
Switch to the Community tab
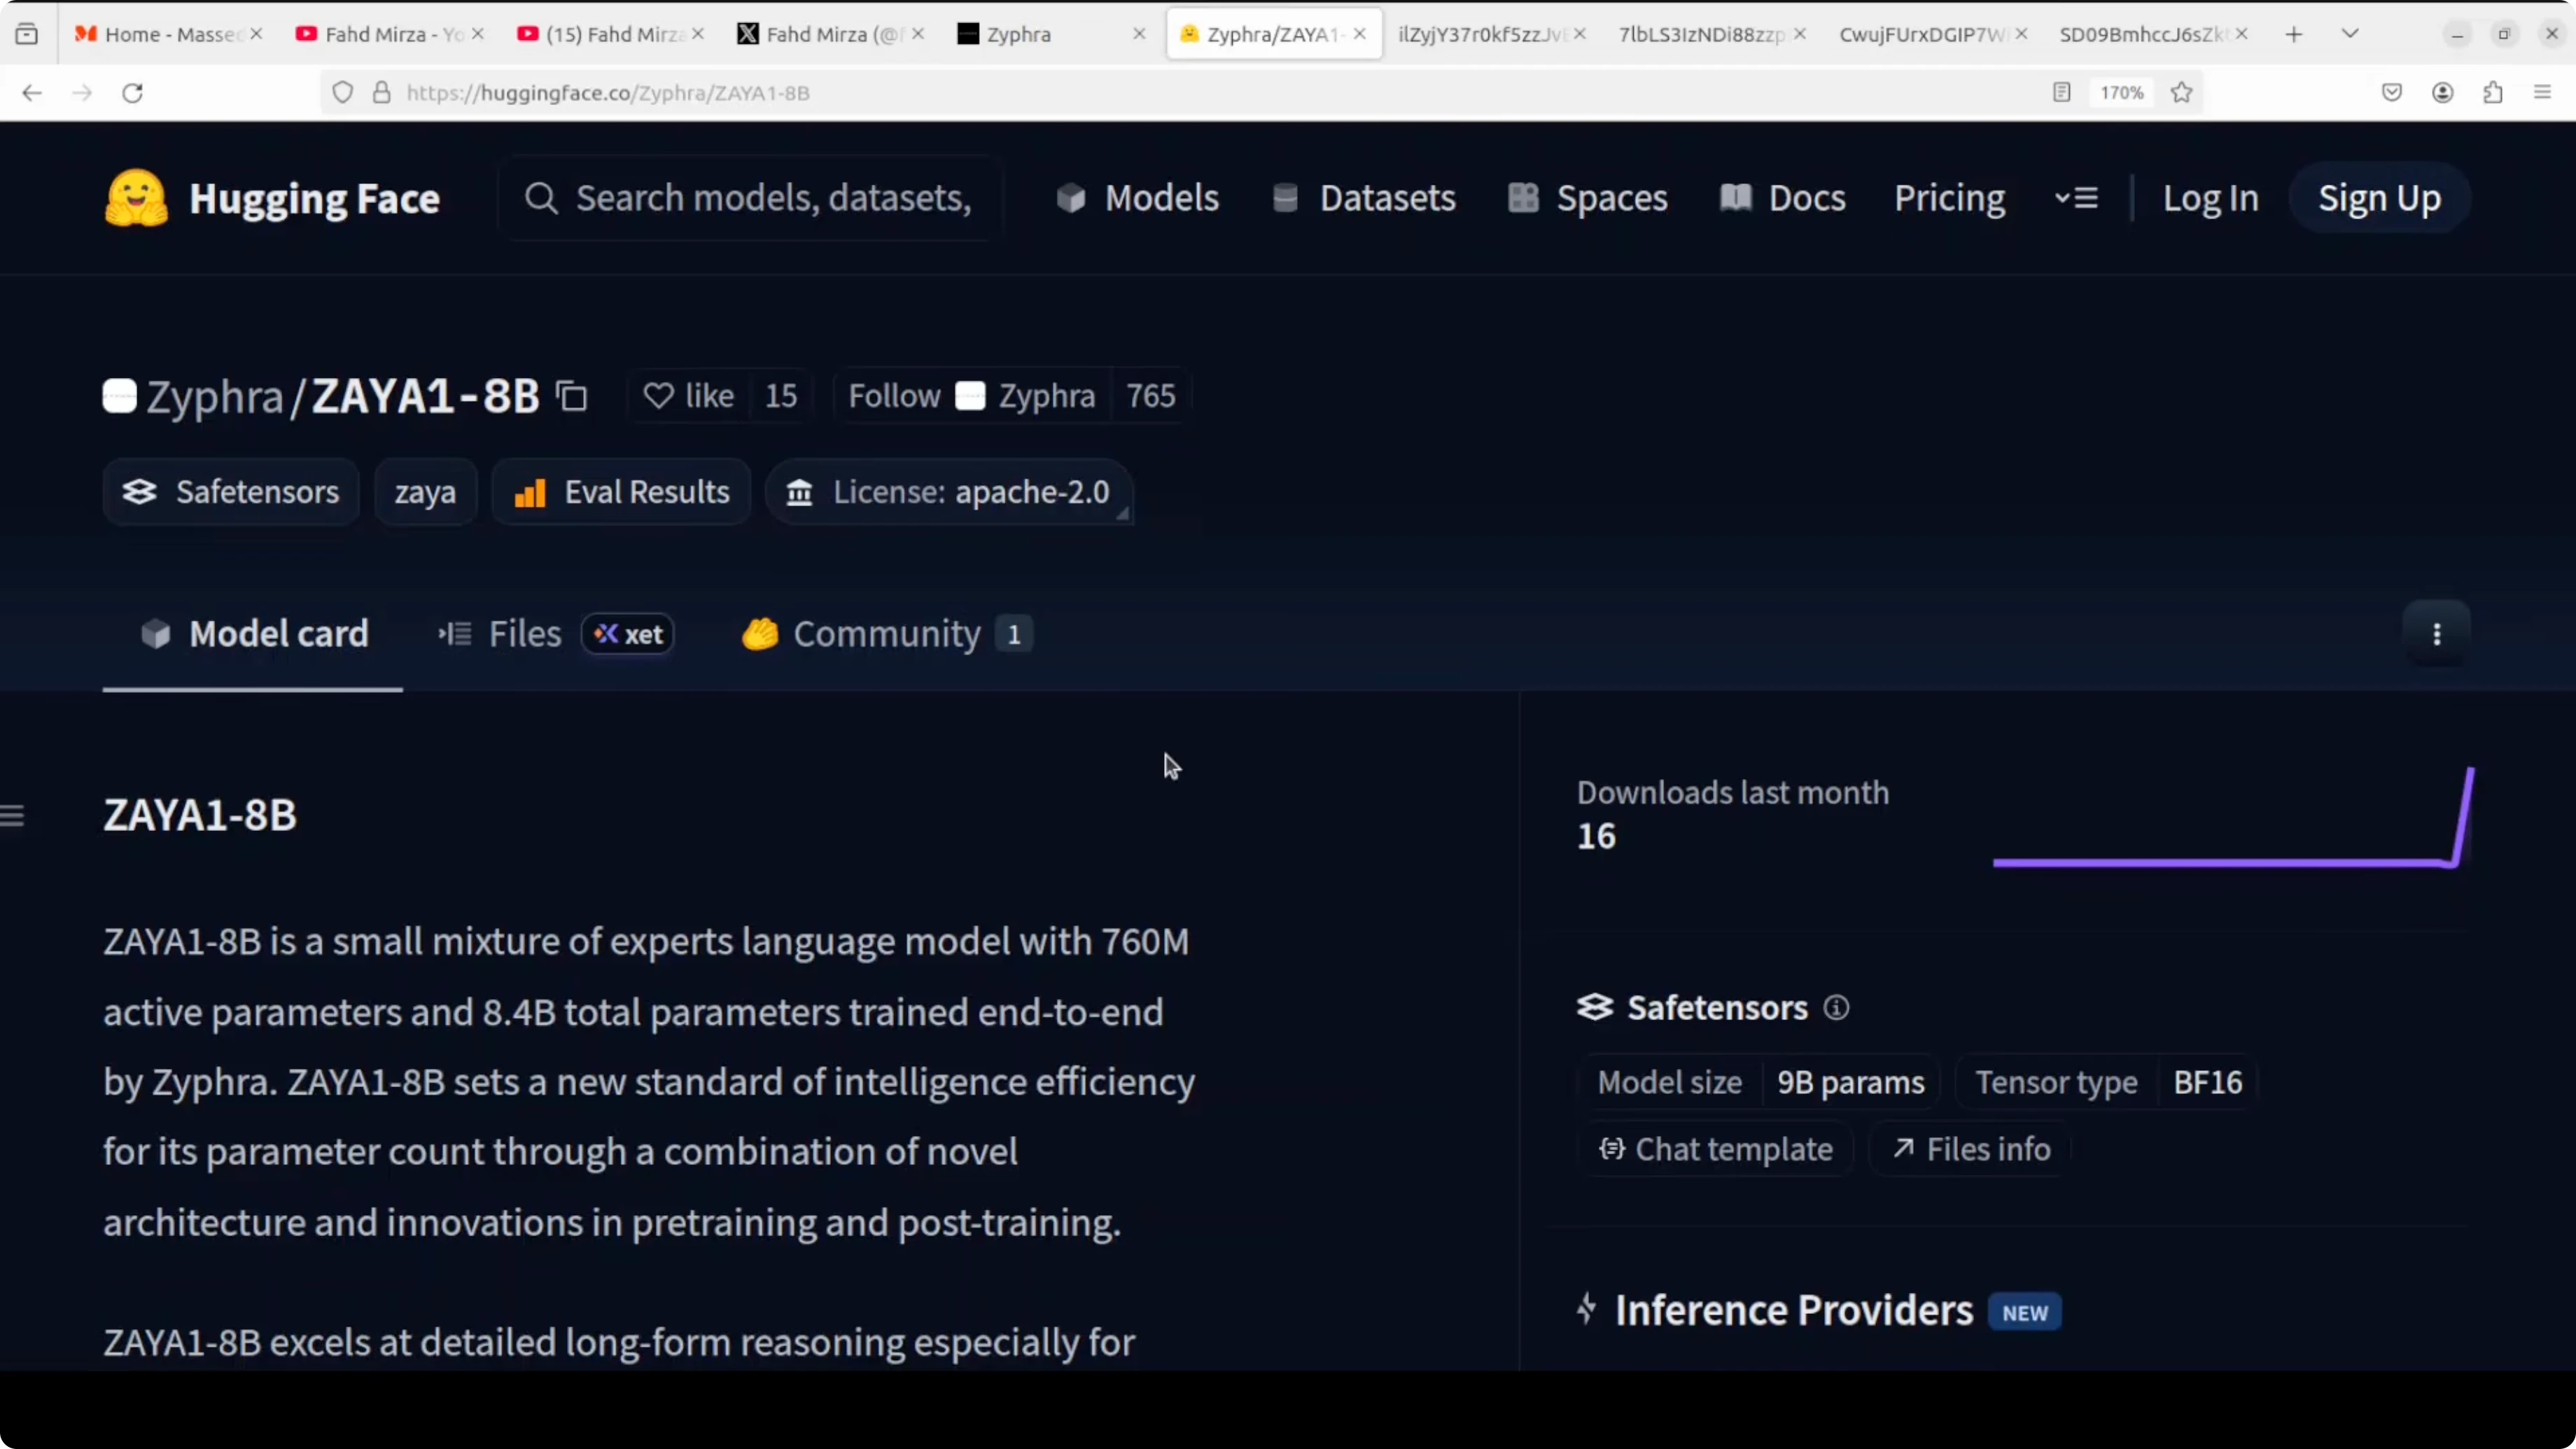click(887, 634)
